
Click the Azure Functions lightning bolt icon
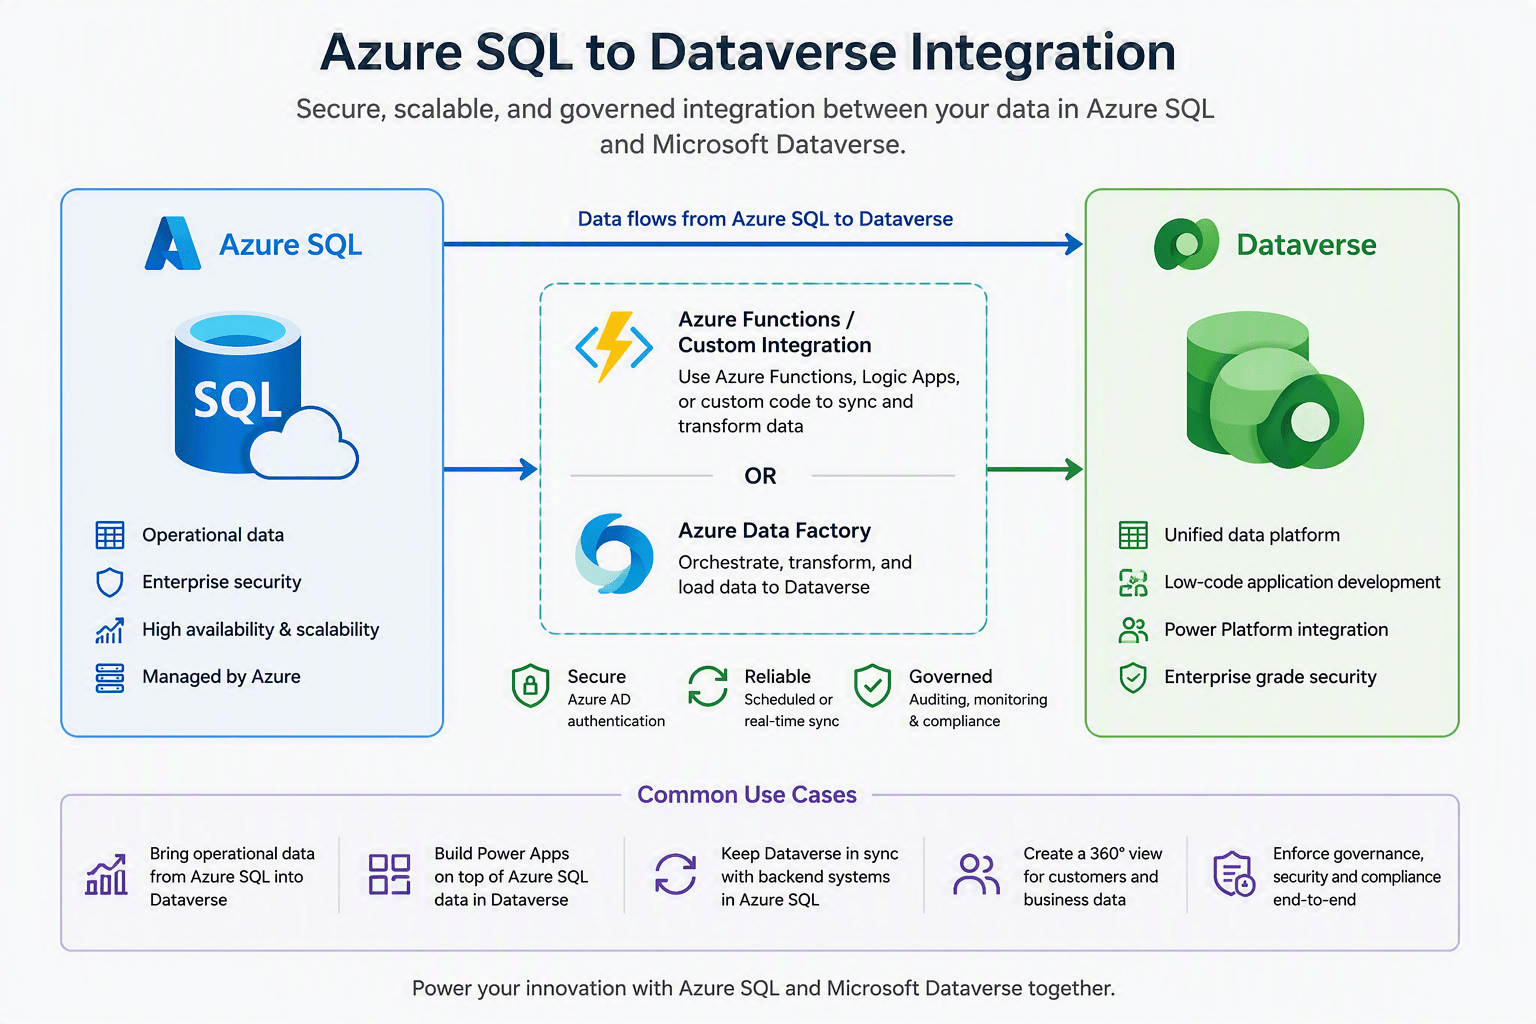click(614, 347)
